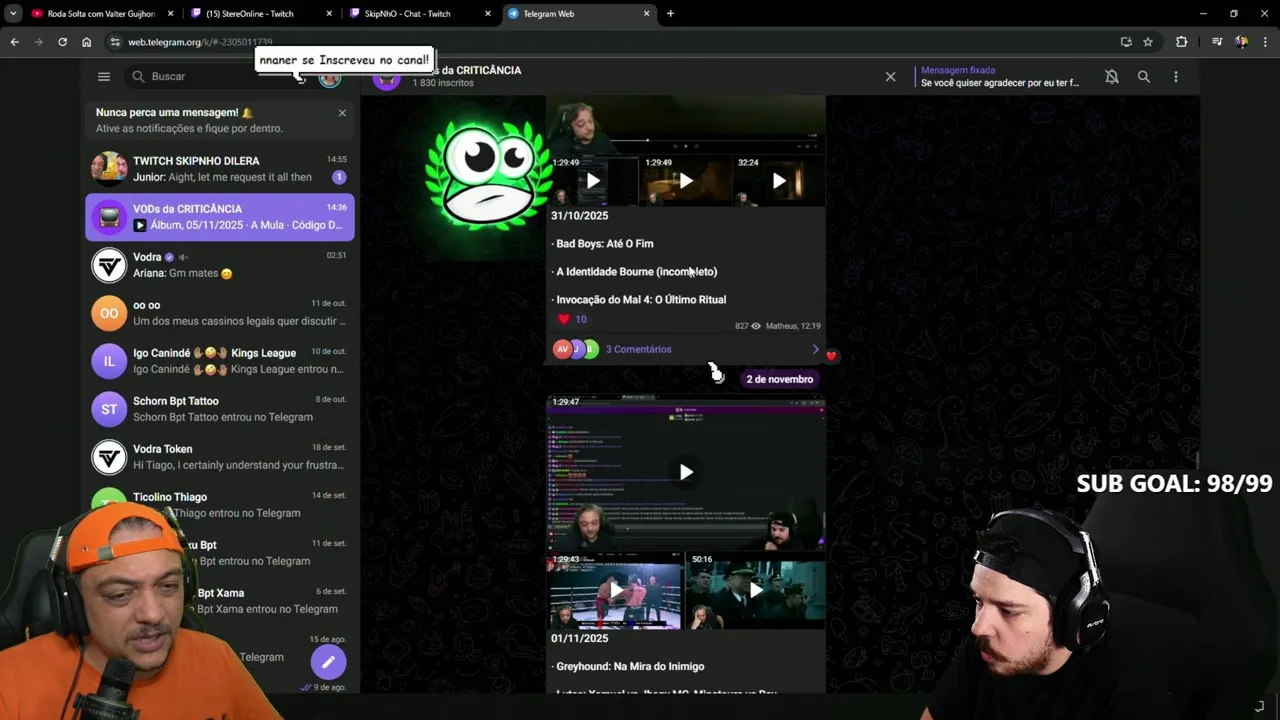Open the browser media controls icon
This screenshot has width=1280, height=720.
[x=1217, y=42]
